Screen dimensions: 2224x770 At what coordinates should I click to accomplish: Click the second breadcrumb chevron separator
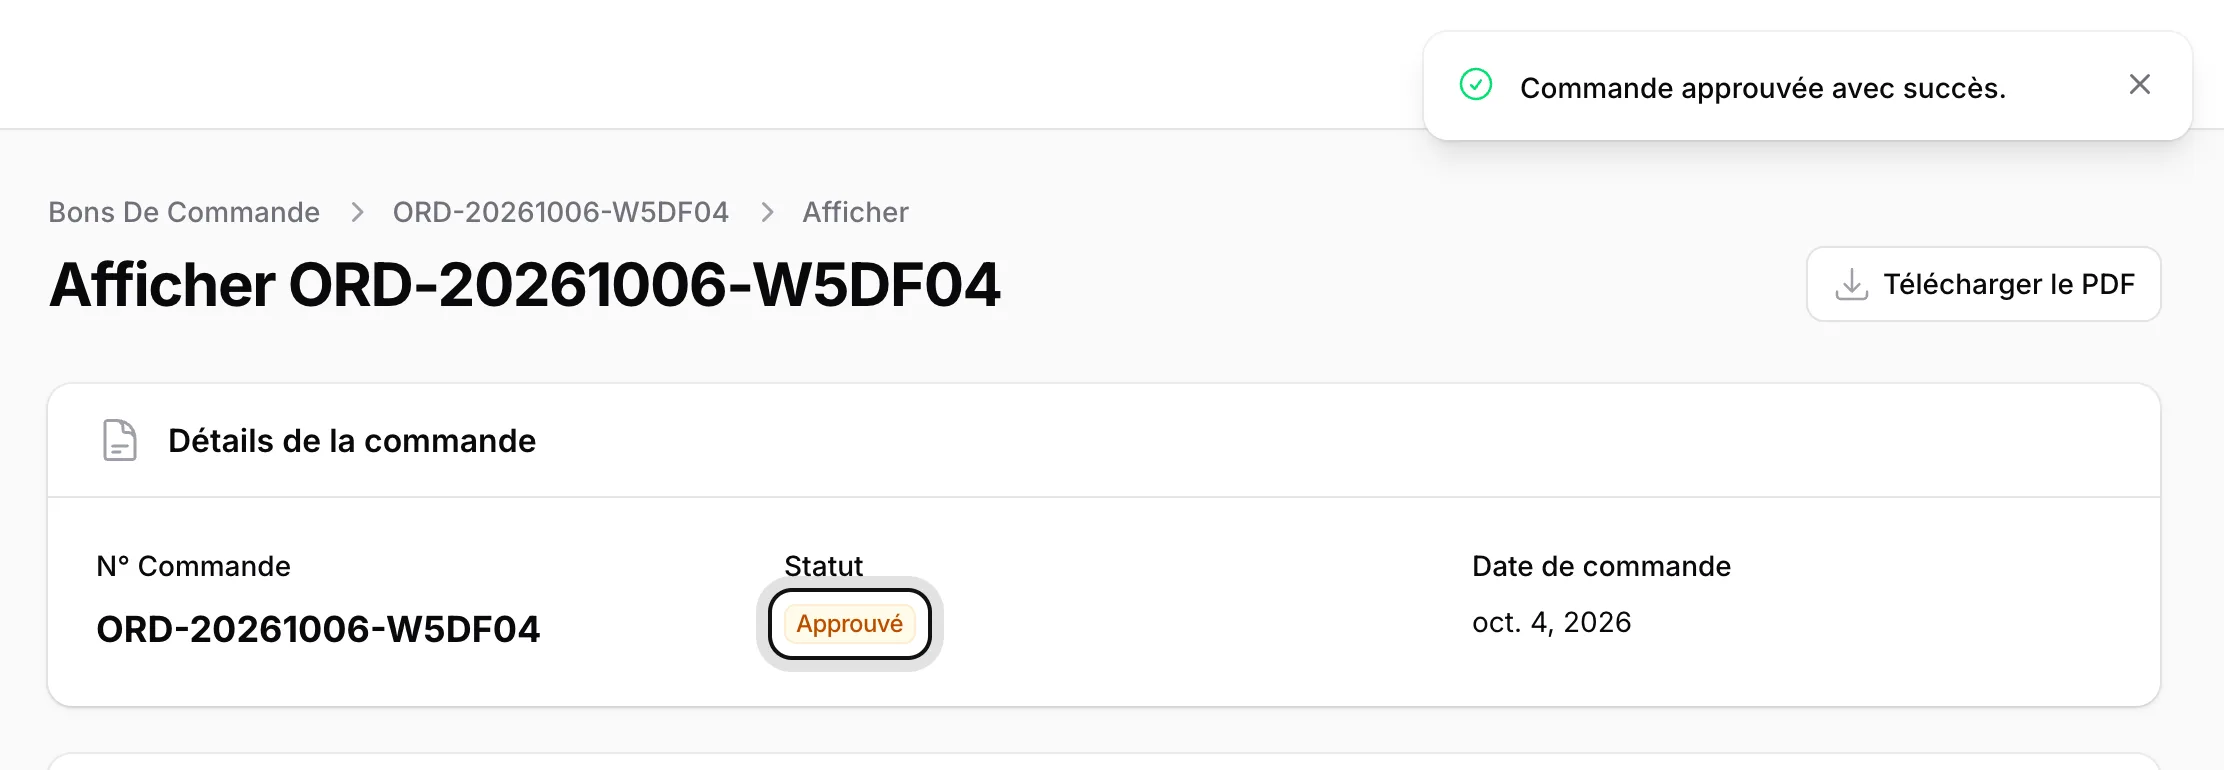pos(767,212)
